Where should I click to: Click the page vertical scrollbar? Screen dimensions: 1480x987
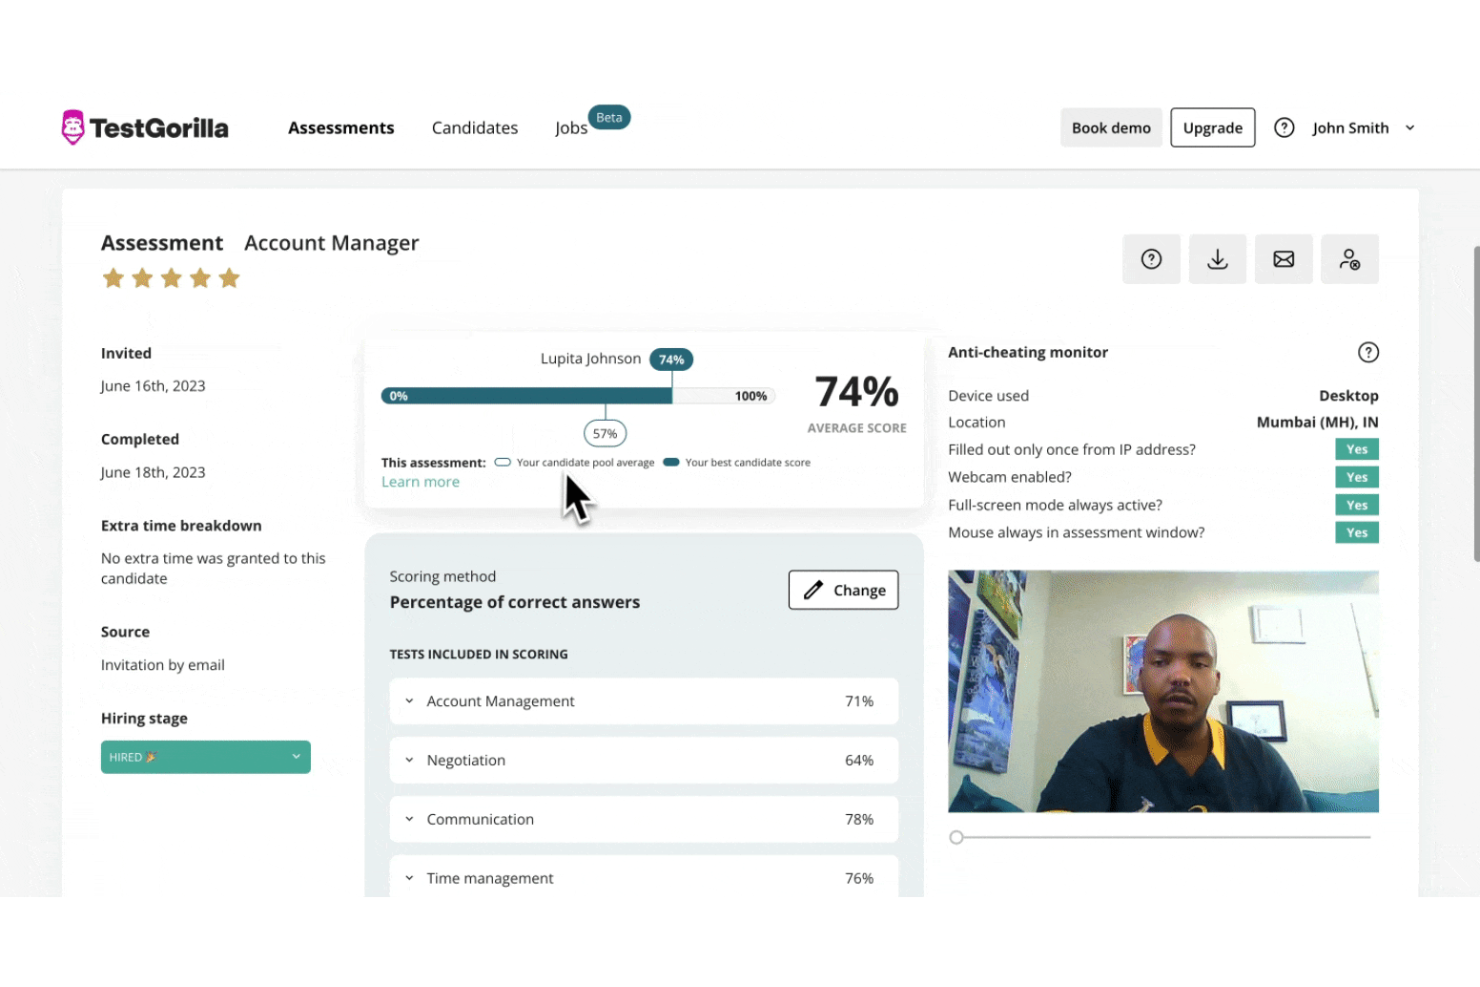[x=1476, y=404]
